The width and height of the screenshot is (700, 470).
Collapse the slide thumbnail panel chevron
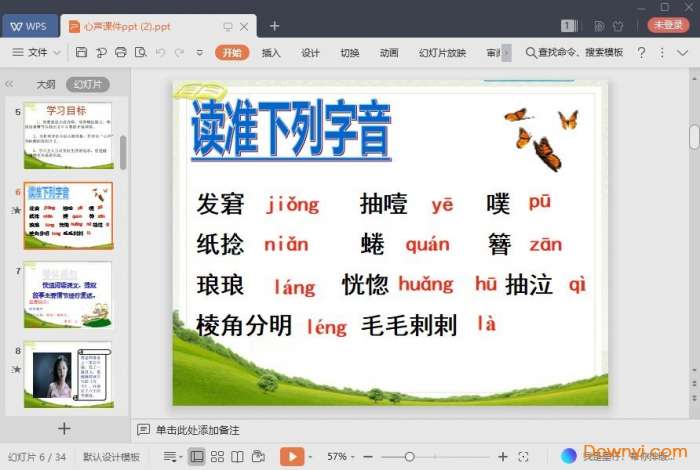click(10, 85)
